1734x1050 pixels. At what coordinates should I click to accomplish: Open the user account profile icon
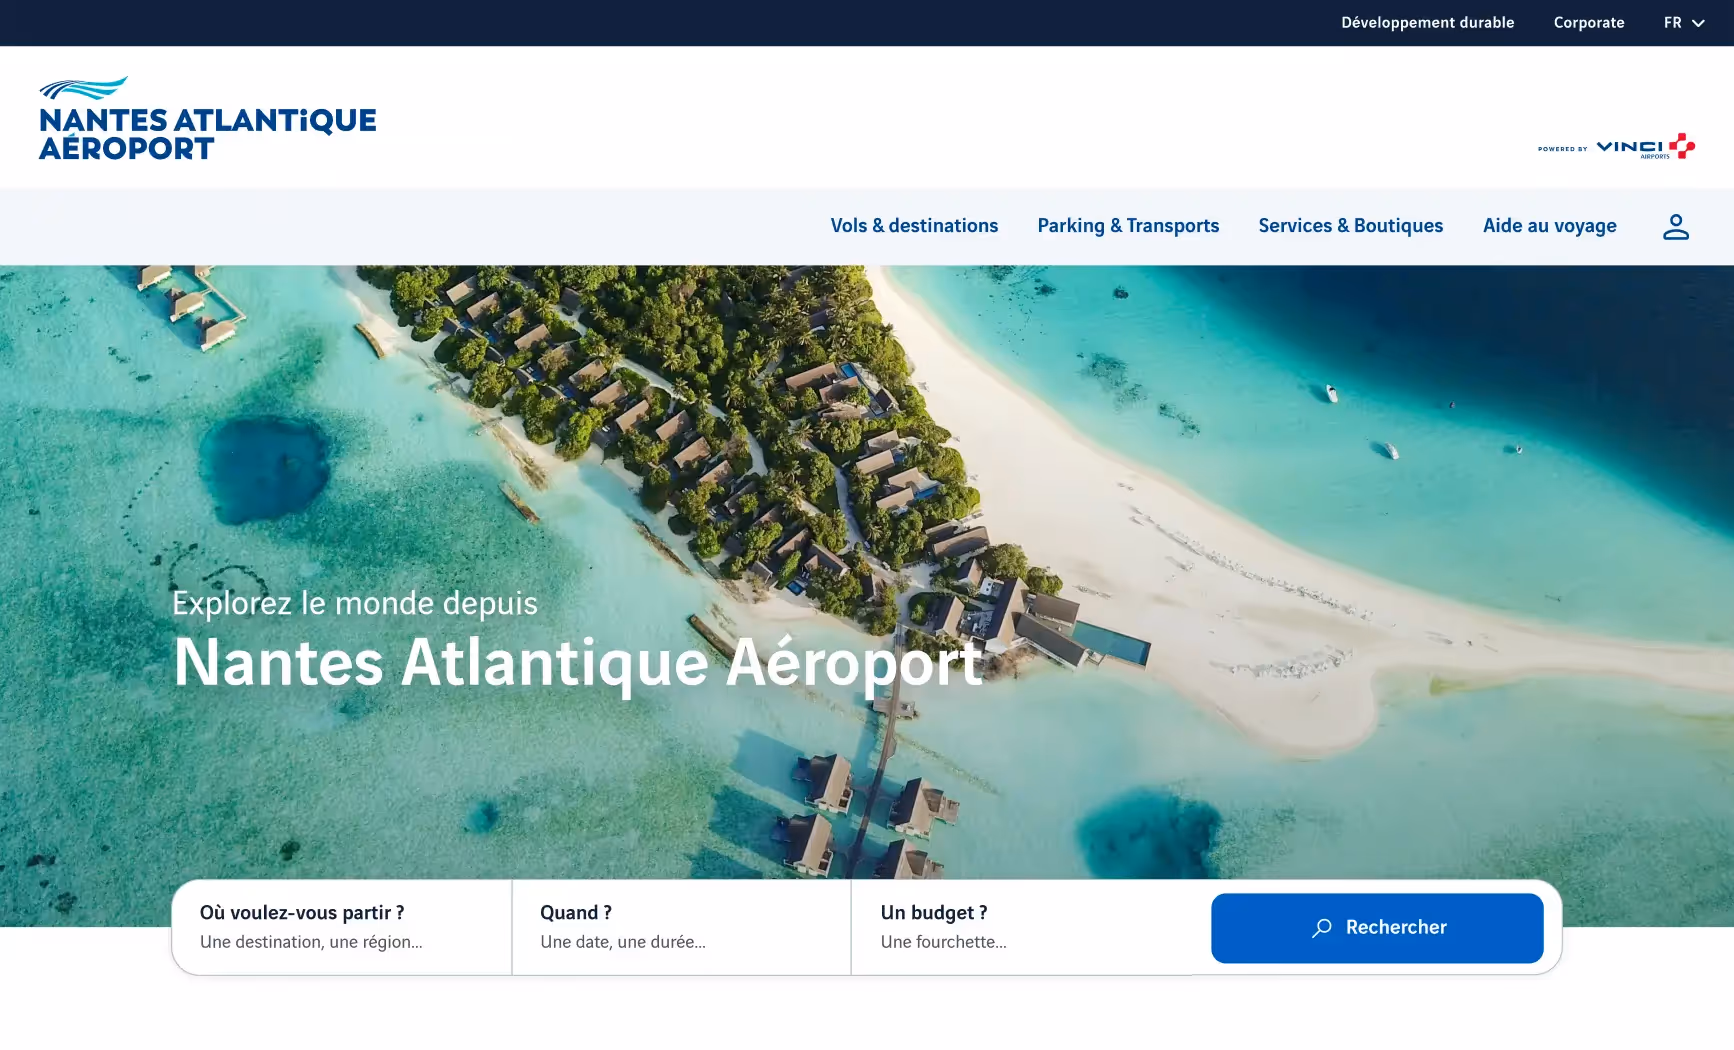coord(1676,227)
